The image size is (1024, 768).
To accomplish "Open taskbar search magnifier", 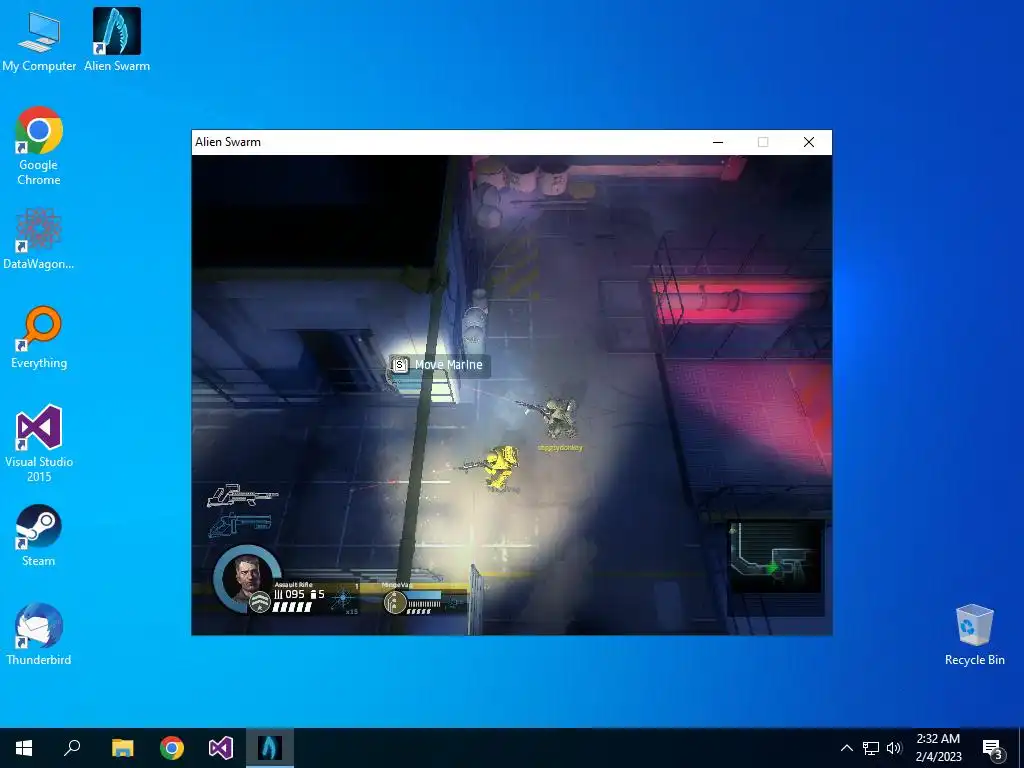I will tap(72, 748).
